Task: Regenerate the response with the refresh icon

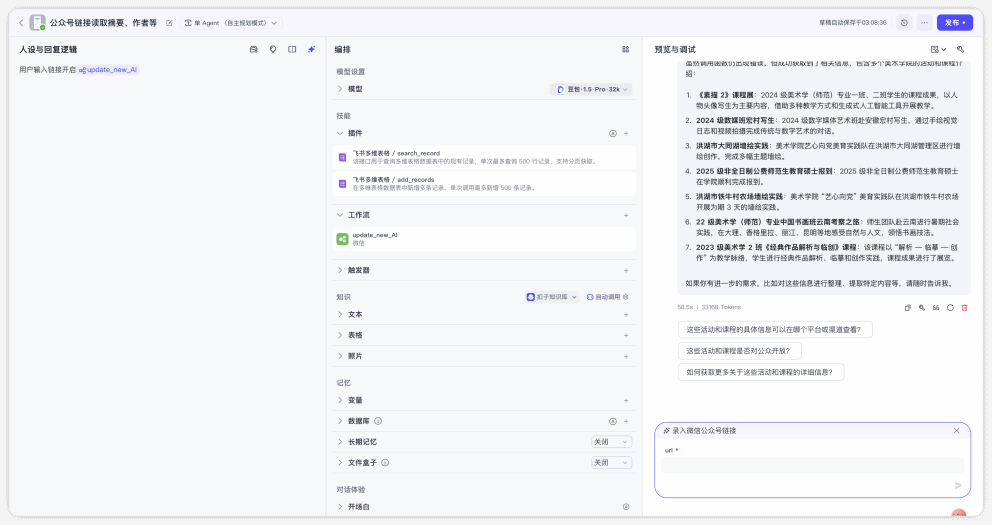Action: (950, 307)
